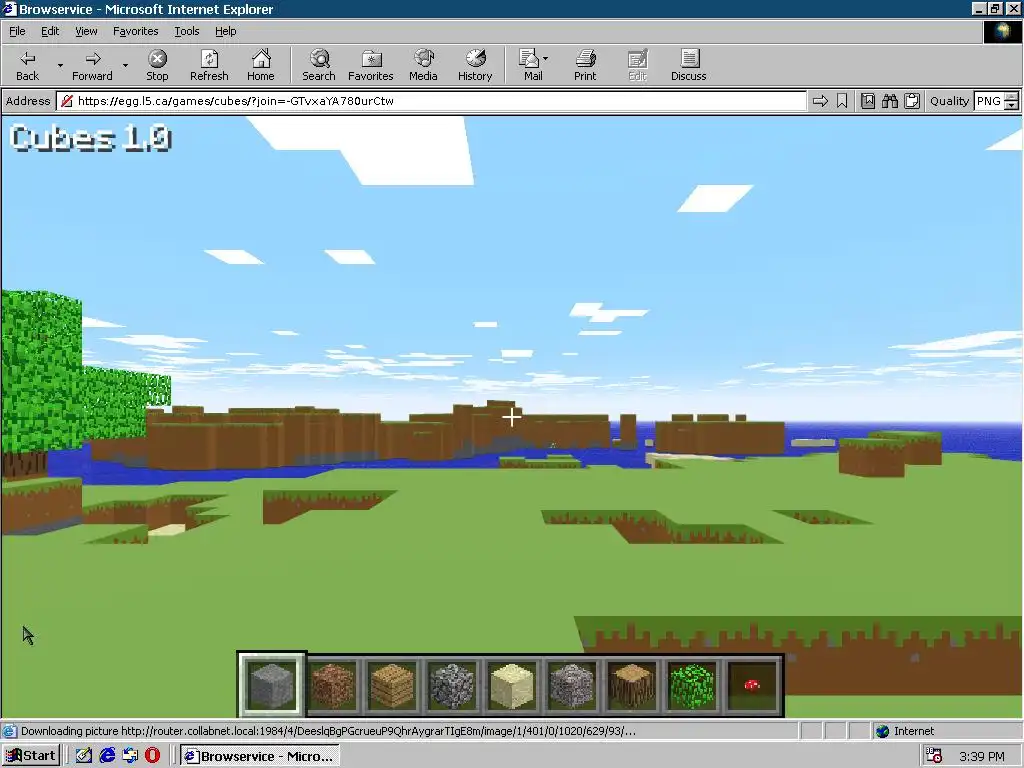Screen dimensions: 1024x768
Task: Click the Go arrow beside address bar
Action: pyautogui.click(x=820, y=101)
